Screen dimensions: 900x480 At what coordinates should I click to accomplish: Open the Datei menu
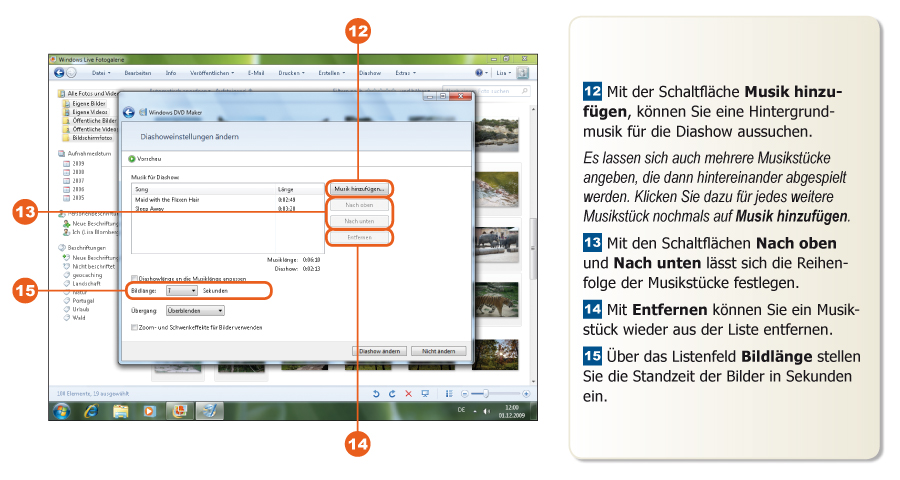click(100, 73)
